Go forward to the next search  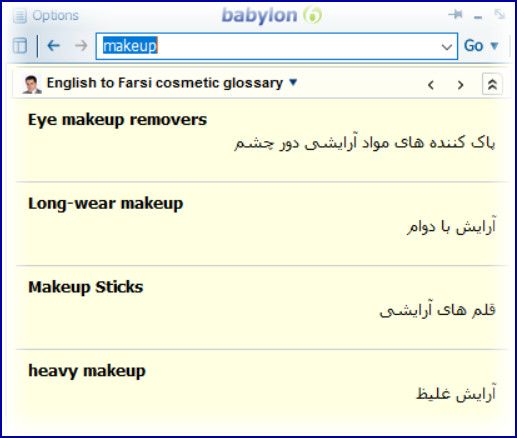(81, 45)
